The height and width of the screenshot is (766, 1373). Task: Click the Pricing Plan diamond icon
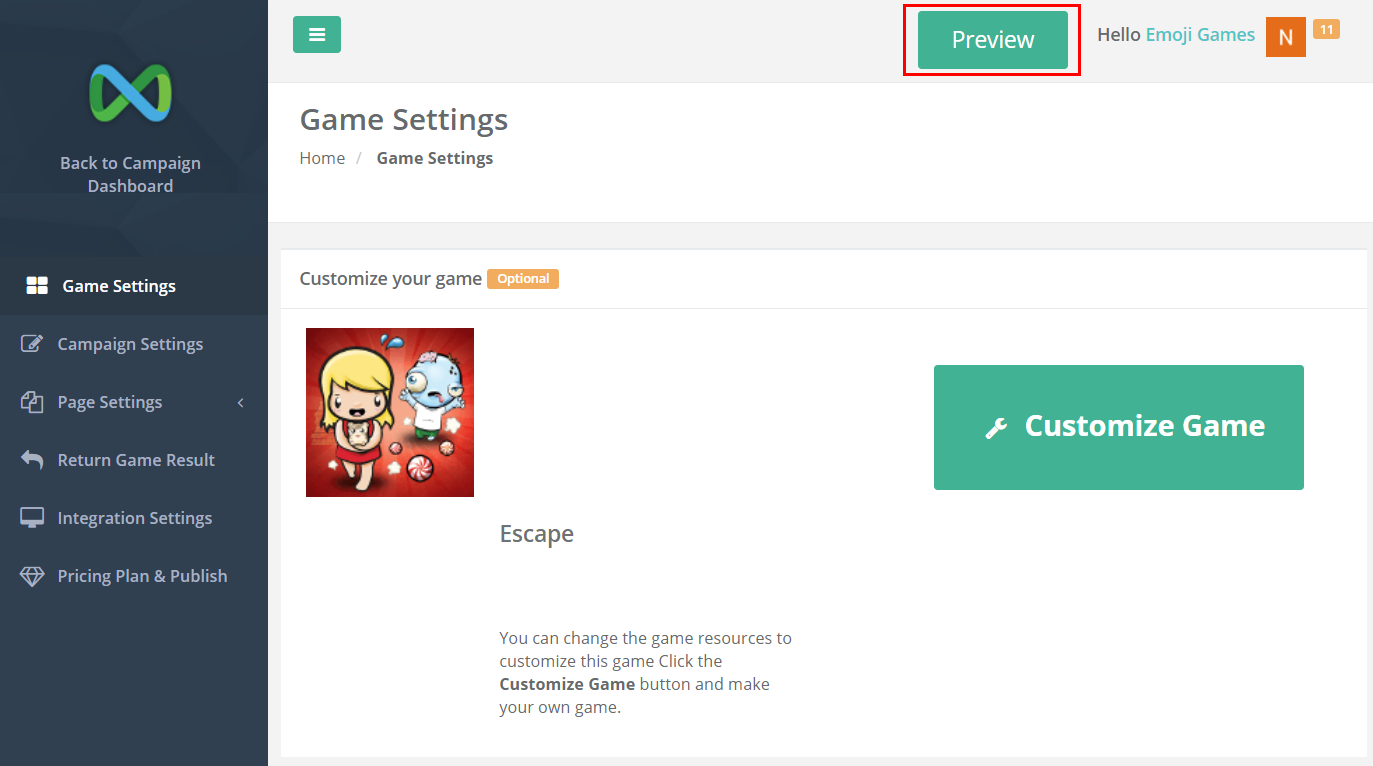pos(32,576)
